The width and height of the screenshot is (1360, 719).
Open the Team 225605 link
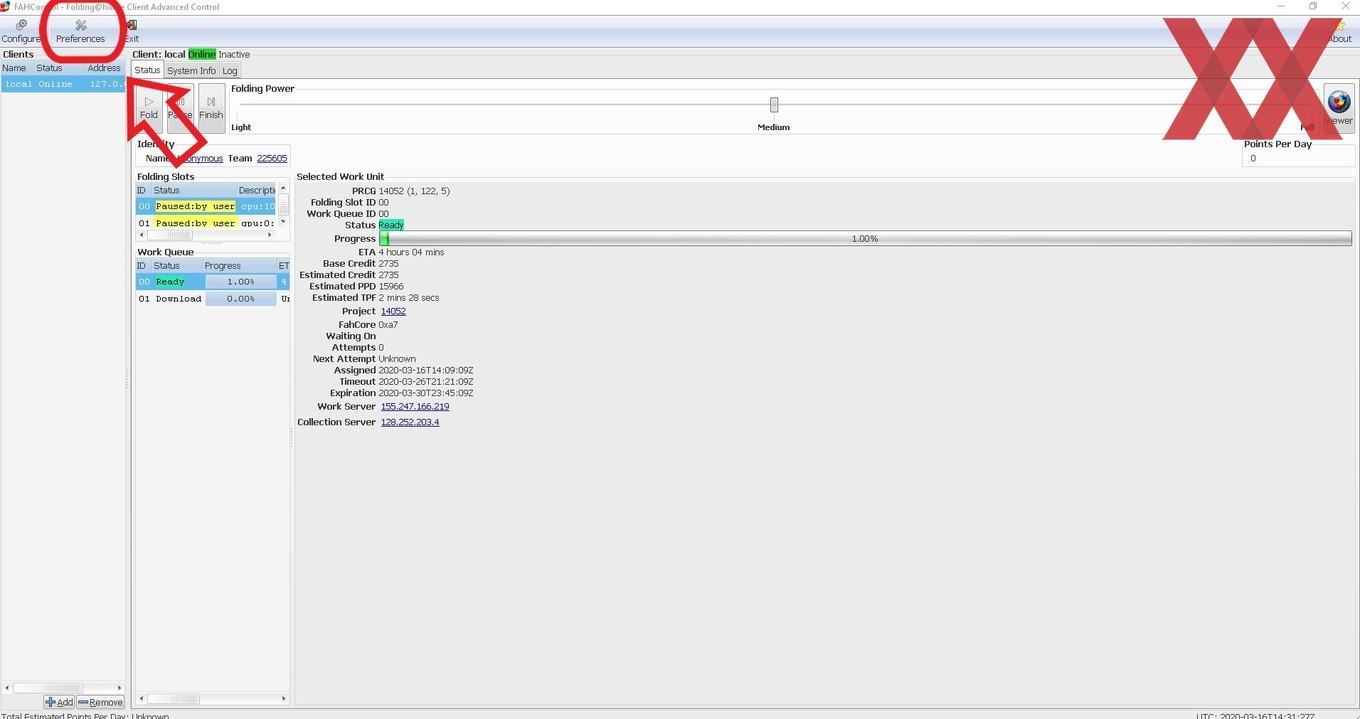pyautogui.click(x=272, y=158)
